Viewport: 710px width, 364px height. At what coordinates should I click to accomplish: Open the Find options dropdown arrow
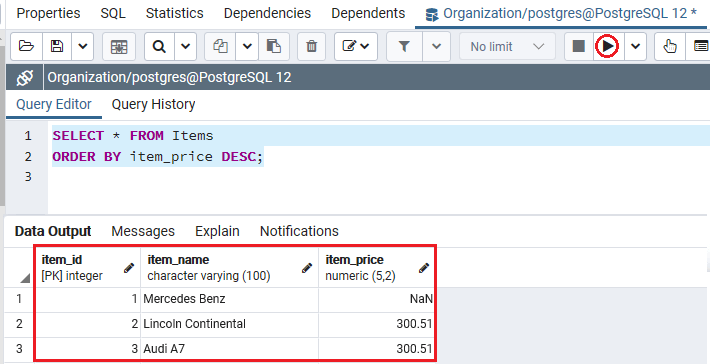point(186,46)
